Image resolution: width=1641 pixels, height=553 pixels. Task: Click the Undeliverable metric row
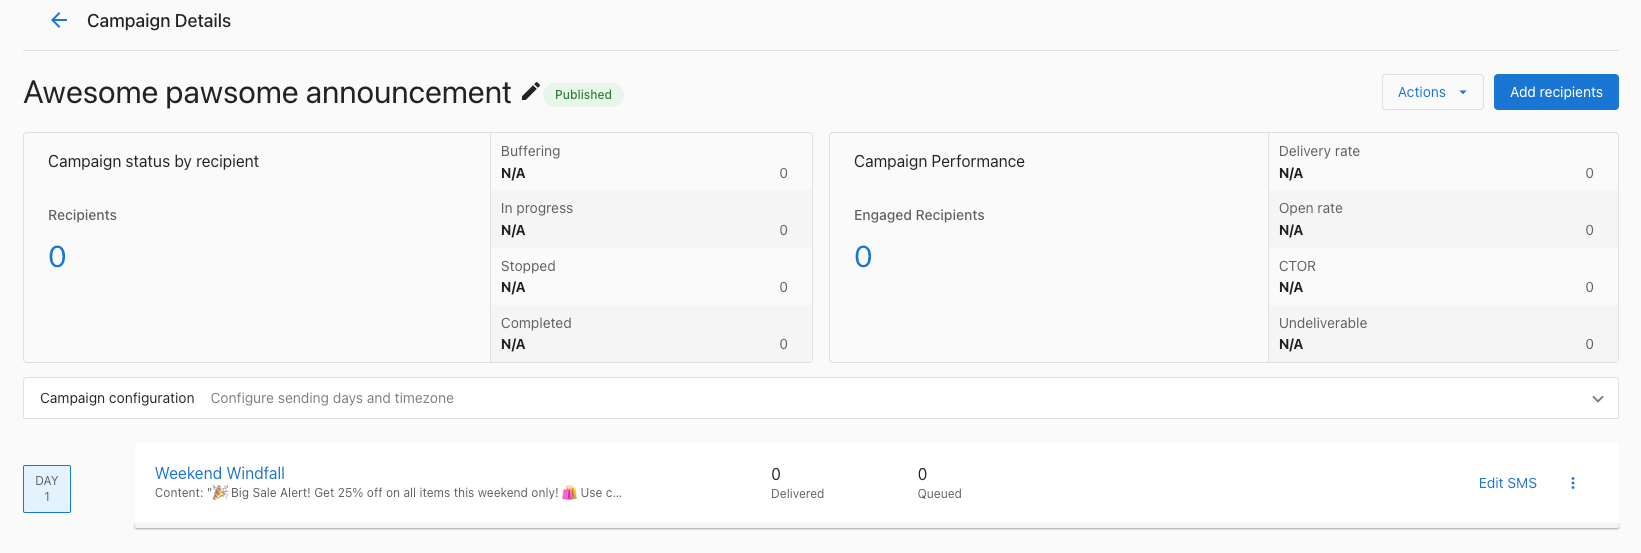(x=1442, y=334)
